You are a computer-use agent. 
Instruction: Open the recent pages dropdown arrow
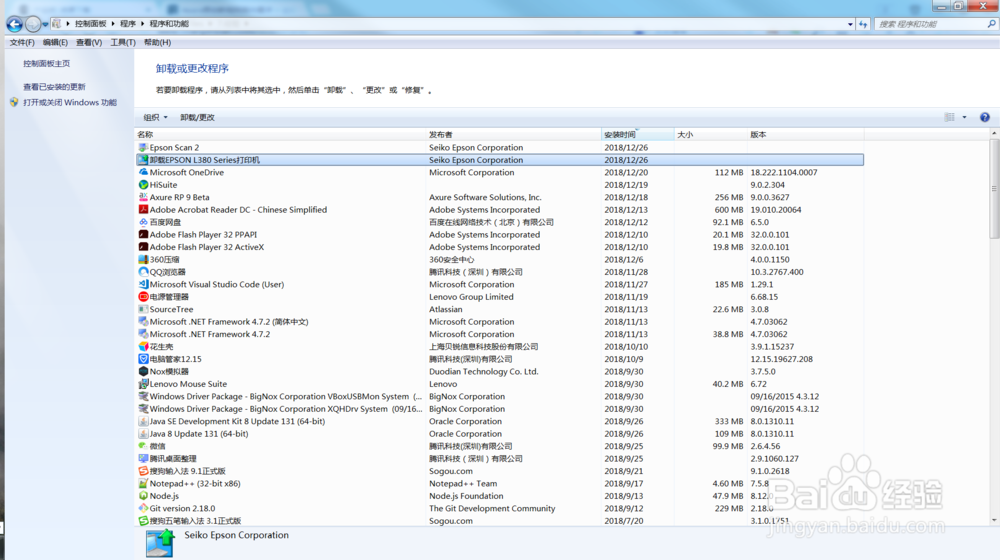[45, 25]
